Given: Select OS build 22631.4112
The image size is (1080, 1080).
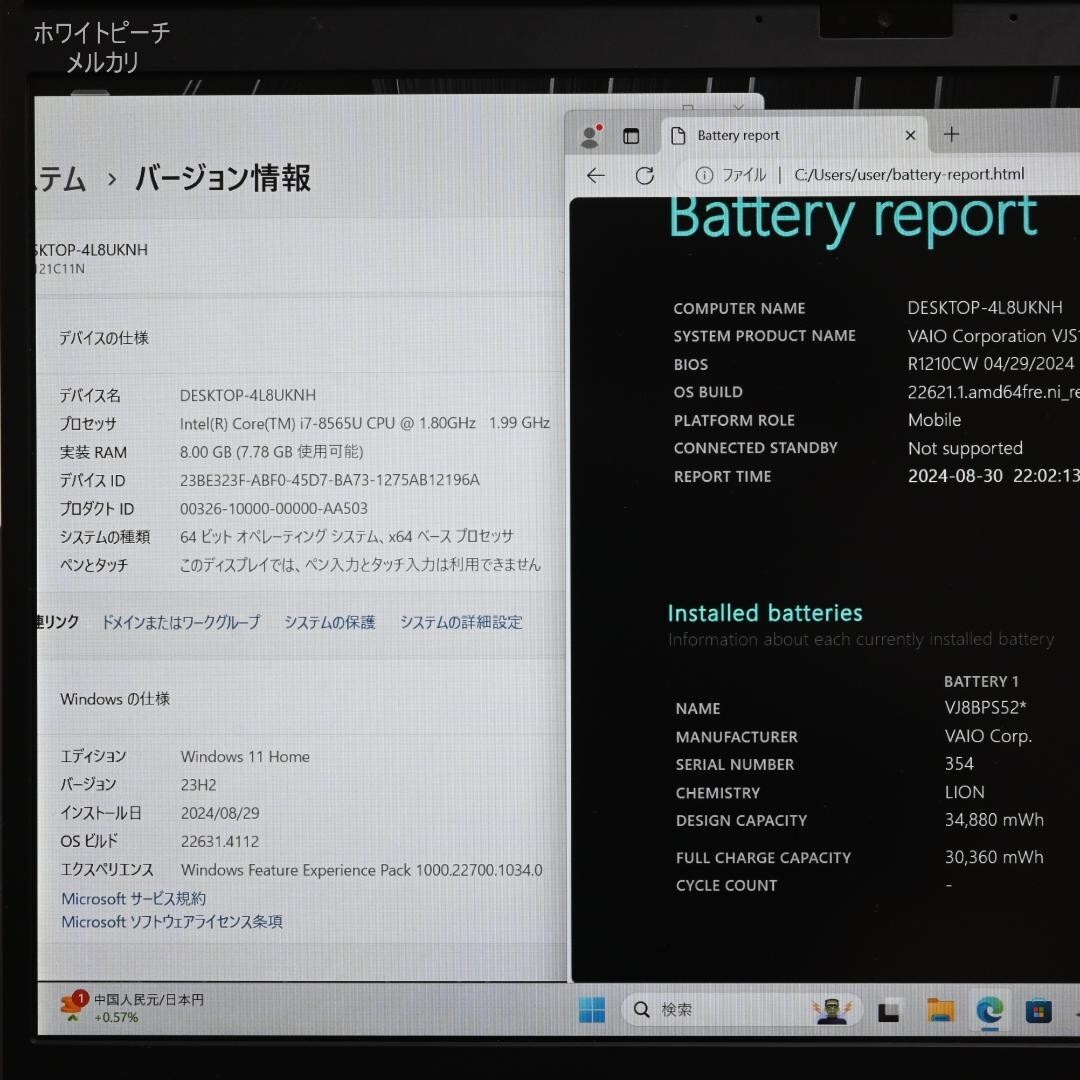Looking at the screenshot, I should (220, 841).
